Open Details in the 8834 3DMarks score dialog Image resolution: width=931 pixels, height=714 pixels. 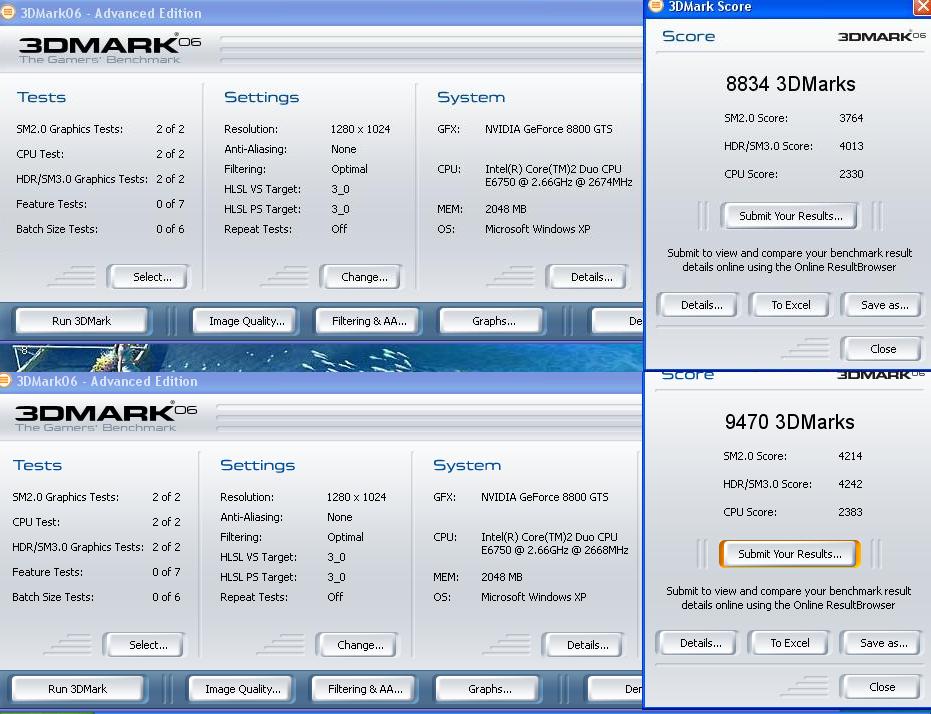pyautogui.click(x=701, y=305)
